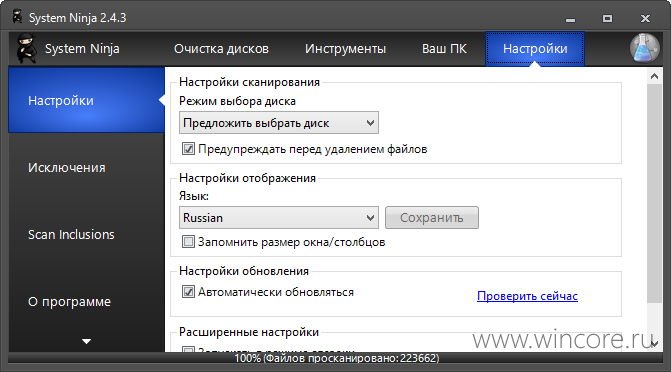
Task: Click the blue flask icon in header
Action: tap(644, 48)
